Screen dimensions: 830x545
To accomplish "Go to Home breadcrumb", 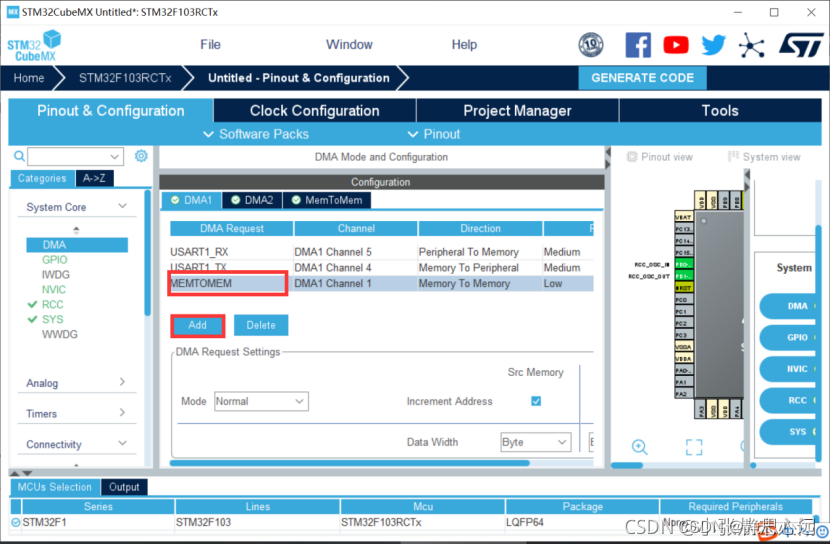I will [x=29, y=78].
